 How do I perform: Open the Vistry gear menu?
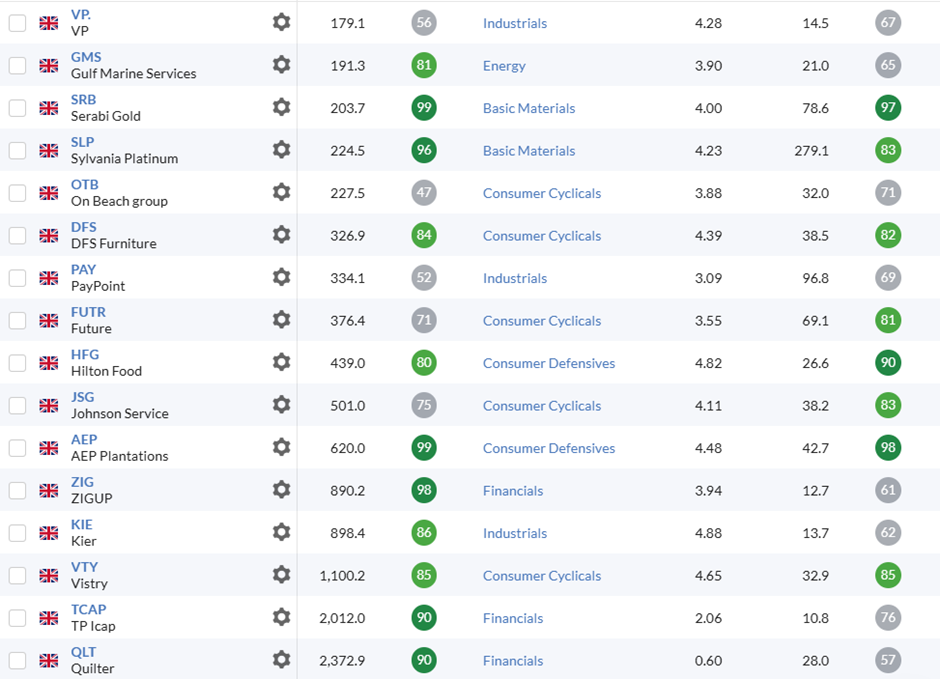(x=281, y=575)
